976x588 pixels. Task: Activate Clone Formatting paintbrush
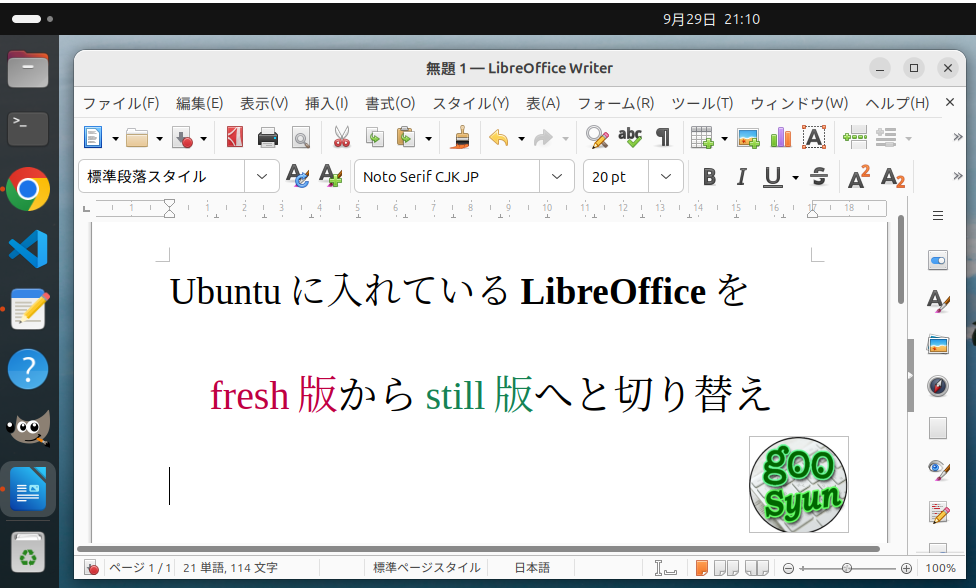[x=461, y=138]
